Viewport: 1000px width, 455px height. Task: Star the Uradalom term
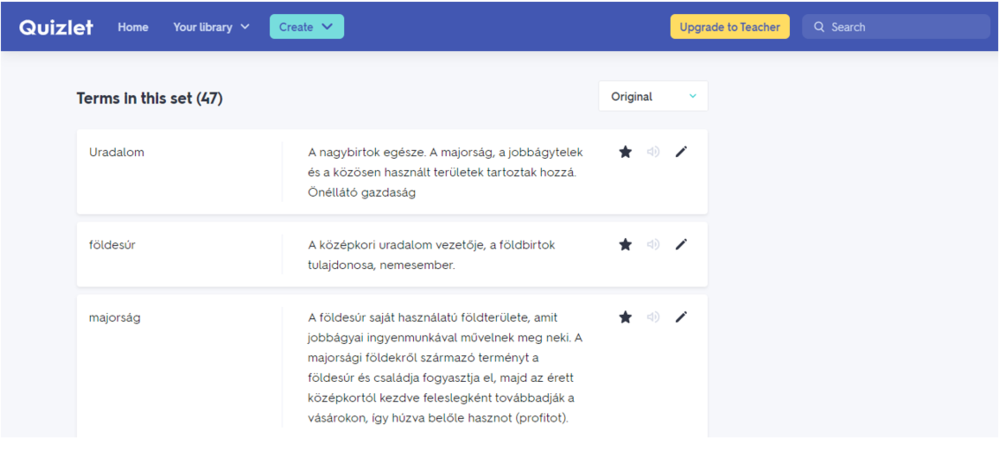625,152
